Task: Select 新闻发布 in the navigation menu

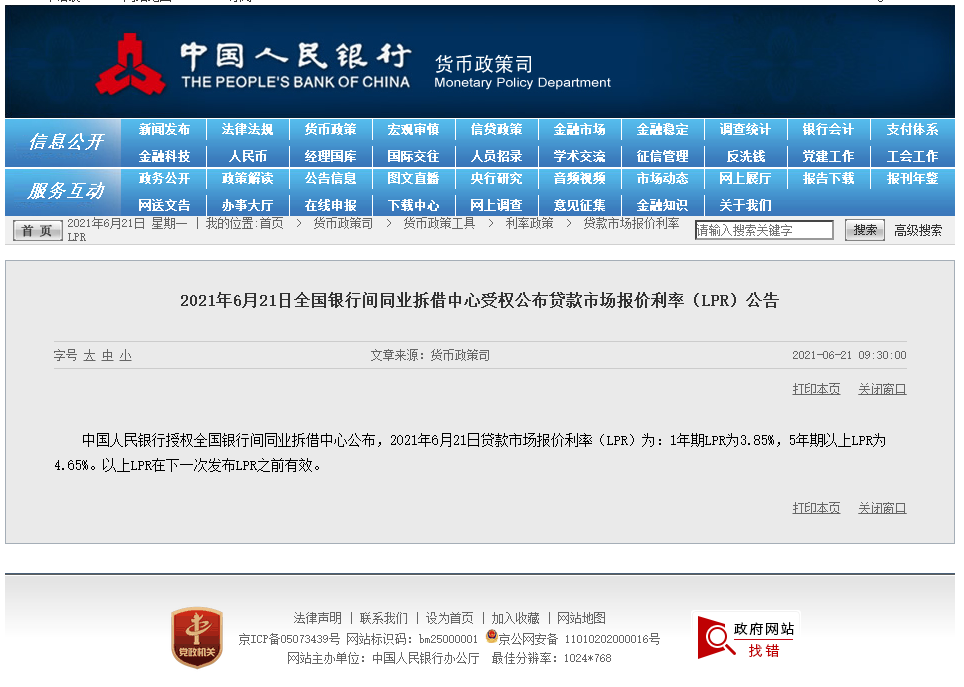Action: click(165, 130)
